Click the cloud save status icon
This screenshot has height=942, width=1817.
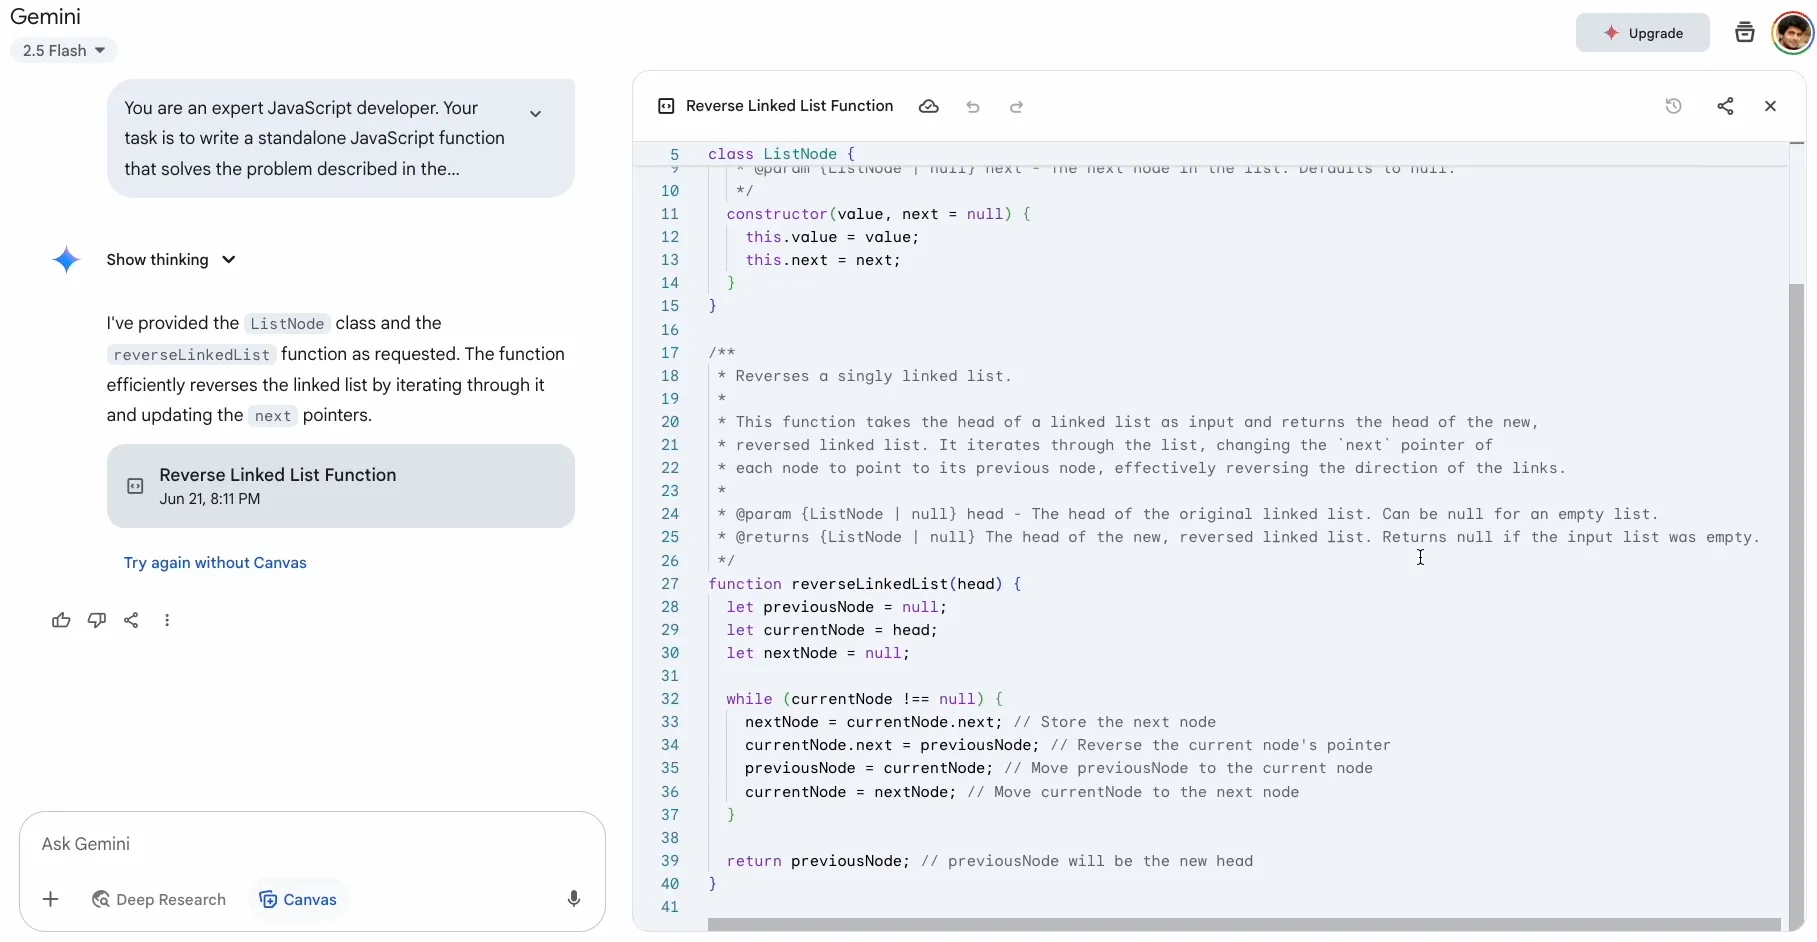point(929,107)
